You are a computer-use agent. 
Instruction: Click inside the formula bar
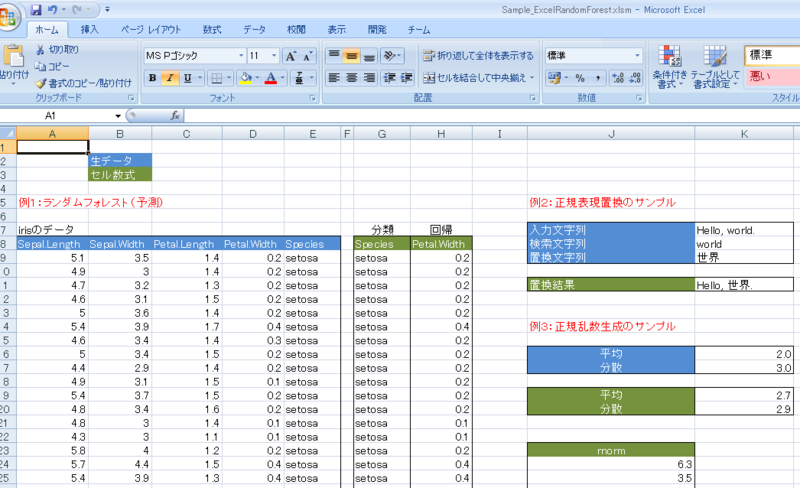coord(490,116)
